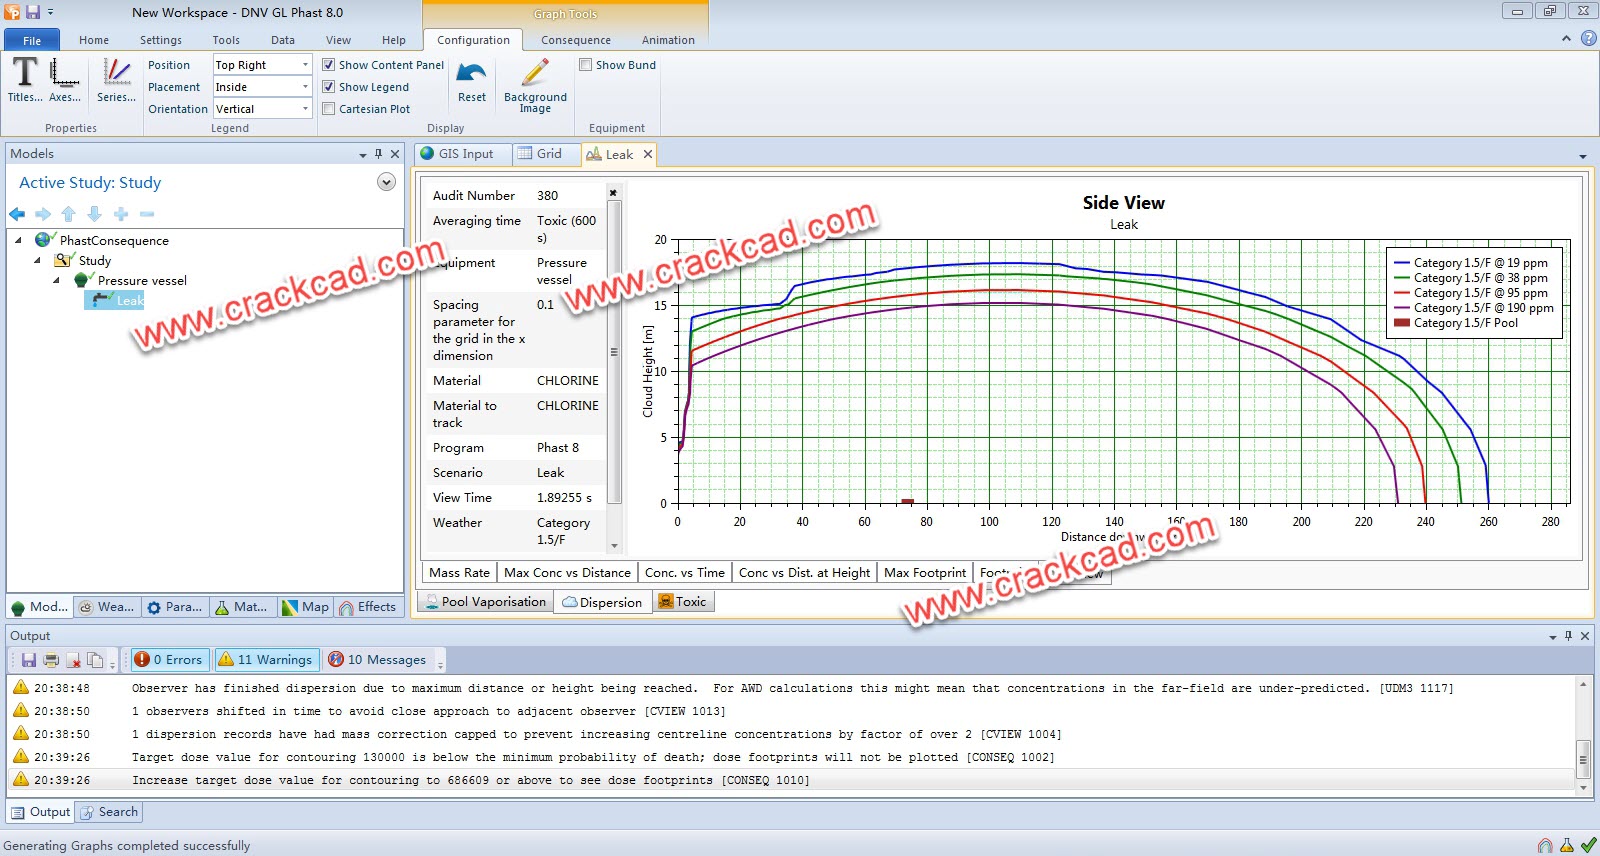Toggle the 0 Errors filter button
The image size is (1600, 856).
coord(169,659)
